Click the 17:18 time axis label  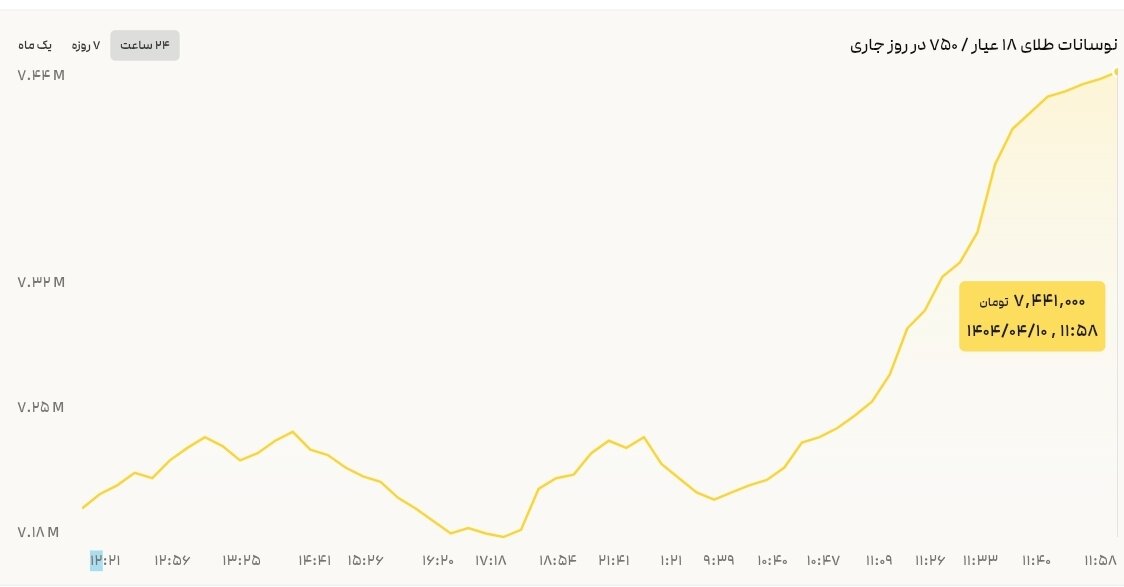pos(490,561)
